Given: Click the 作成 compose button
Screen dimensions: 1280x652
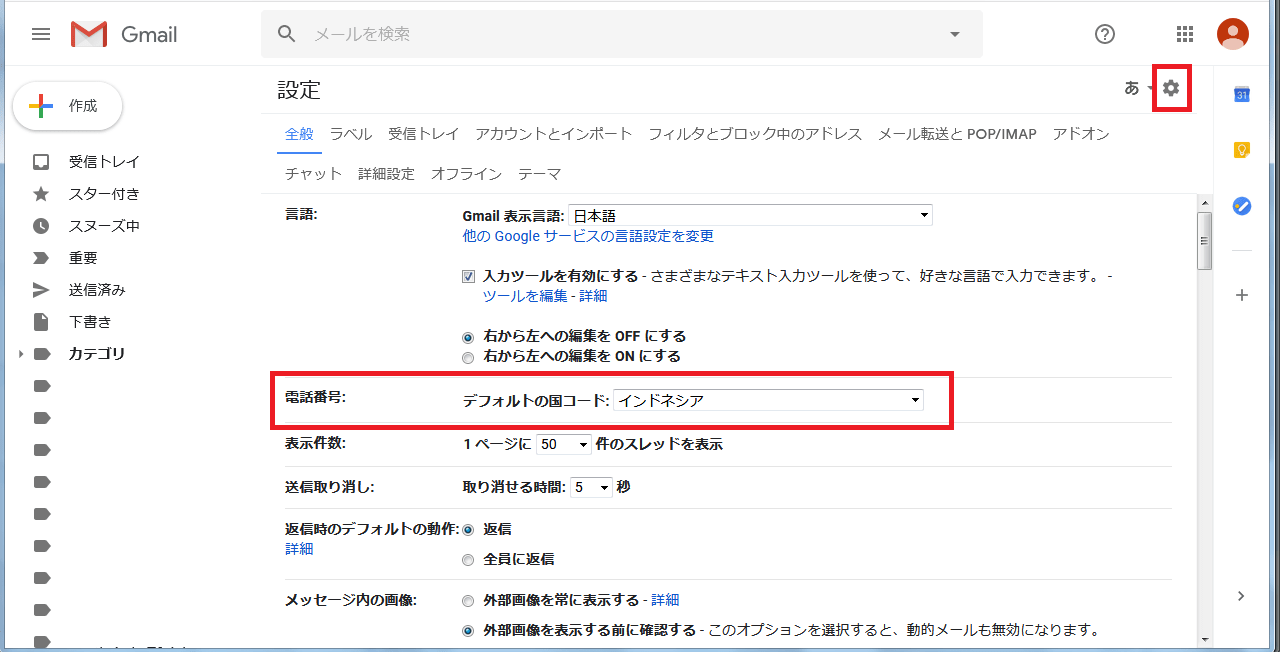Looking at the screenshot, I should [x=67, y=104].
